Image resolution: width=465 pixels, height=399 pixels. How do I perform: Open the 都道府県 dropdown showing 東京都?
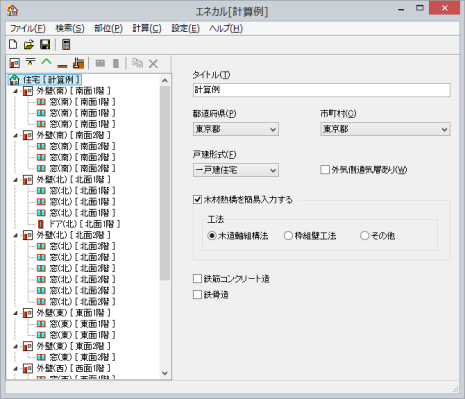pyautogui.click(x=236, y=129)
